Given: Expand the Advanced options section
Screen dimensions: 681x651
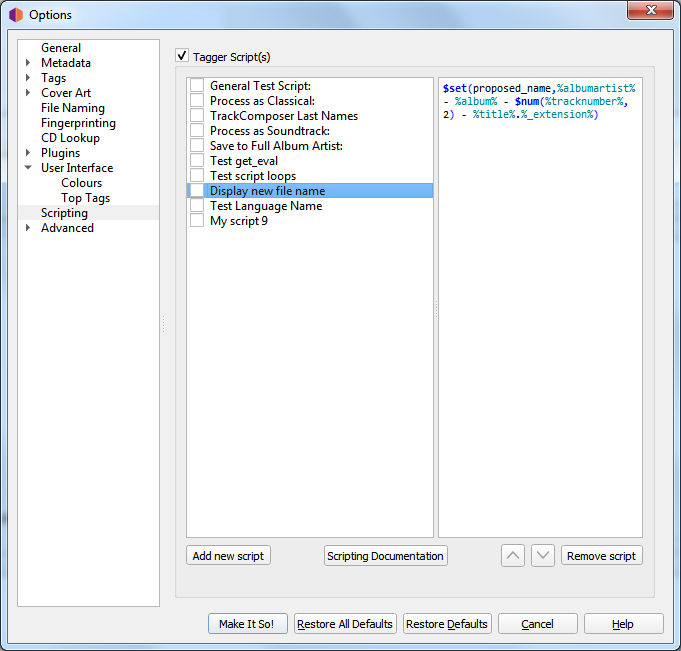Looking at the screenshot, I should pos(28,228).
